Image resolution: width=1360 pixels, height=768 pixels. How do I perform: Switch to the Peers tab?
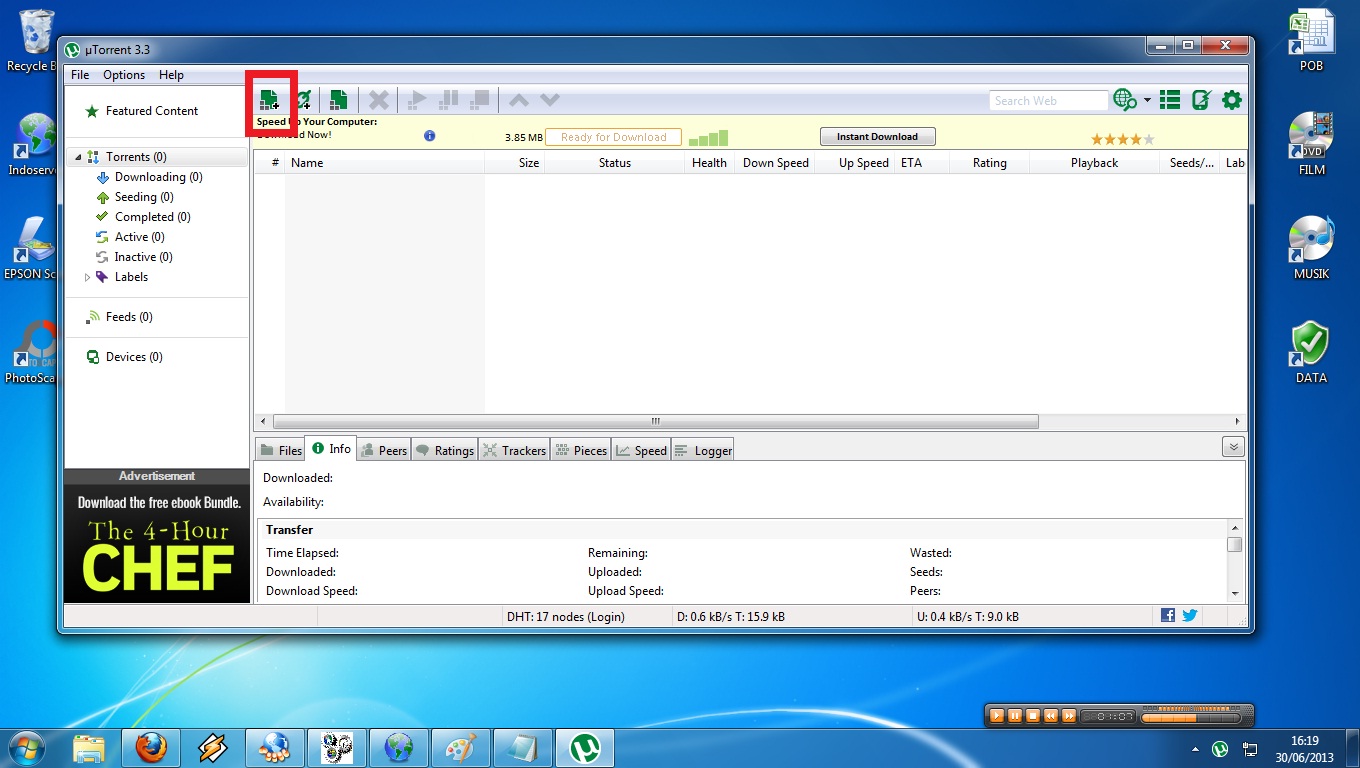pos(382,450)
